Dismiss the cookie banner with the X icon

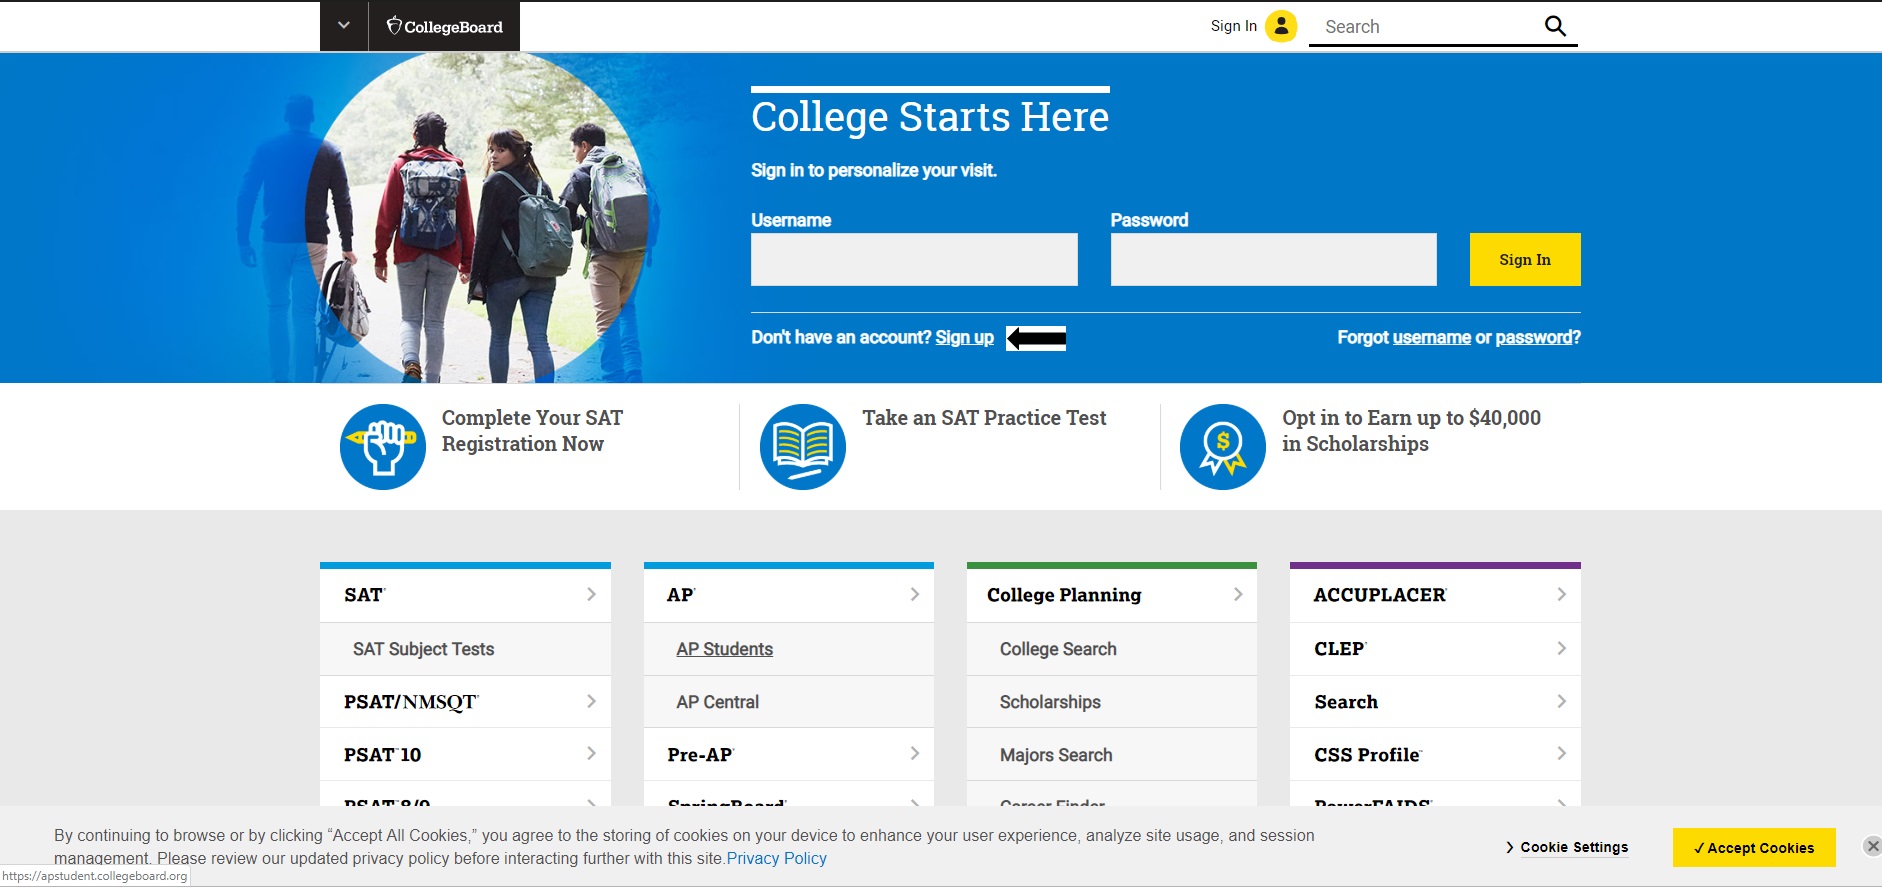point(1872,846)
